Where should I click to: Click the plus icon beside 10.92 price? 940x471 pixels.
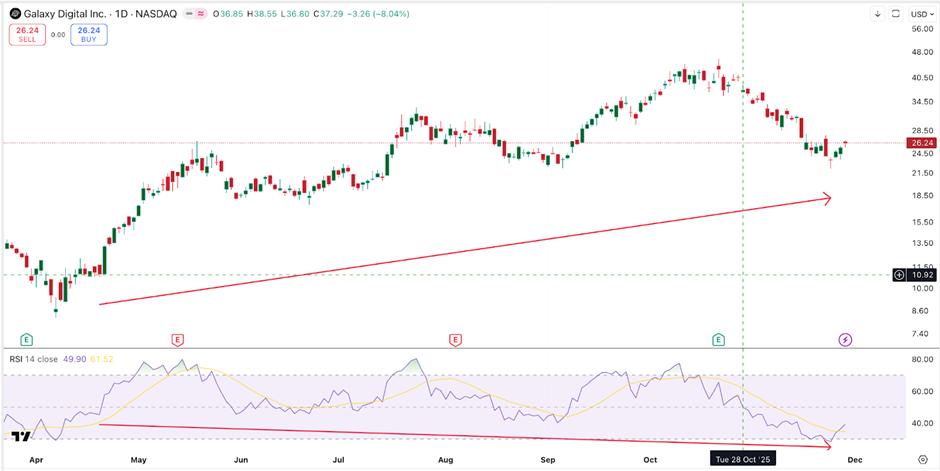click(899, 275)
